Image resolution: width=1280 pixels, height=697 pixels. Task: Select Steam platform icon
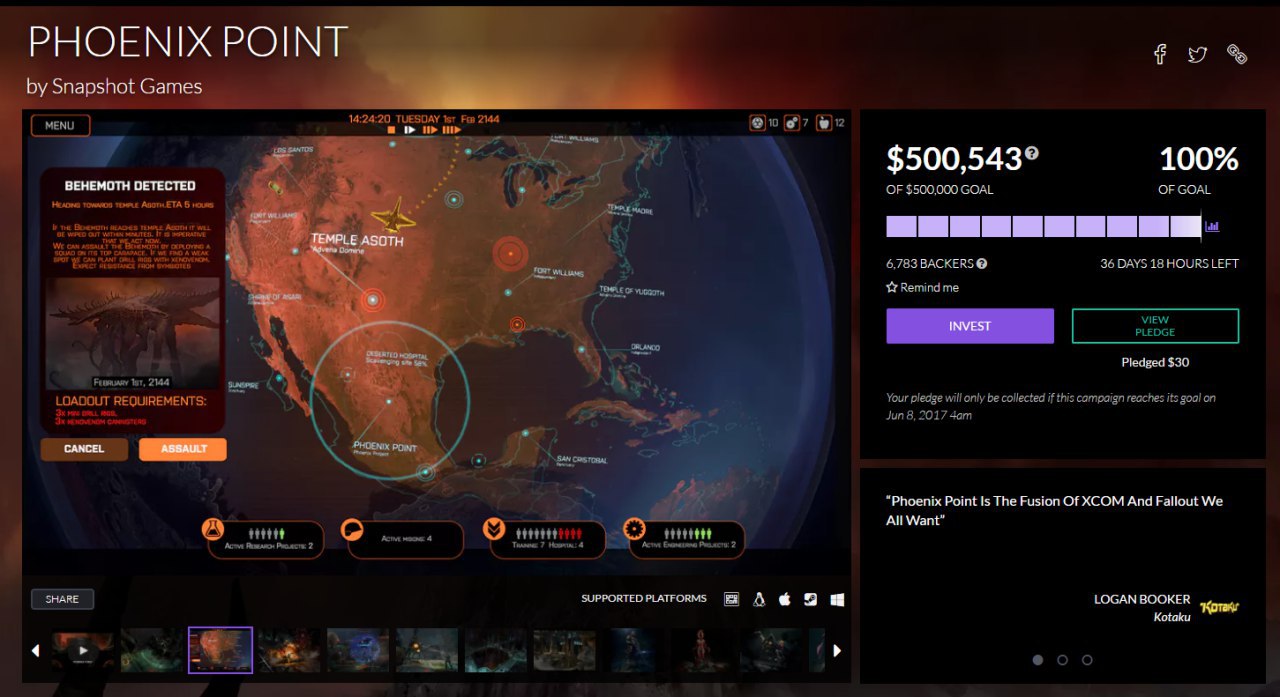click(811, 599)
